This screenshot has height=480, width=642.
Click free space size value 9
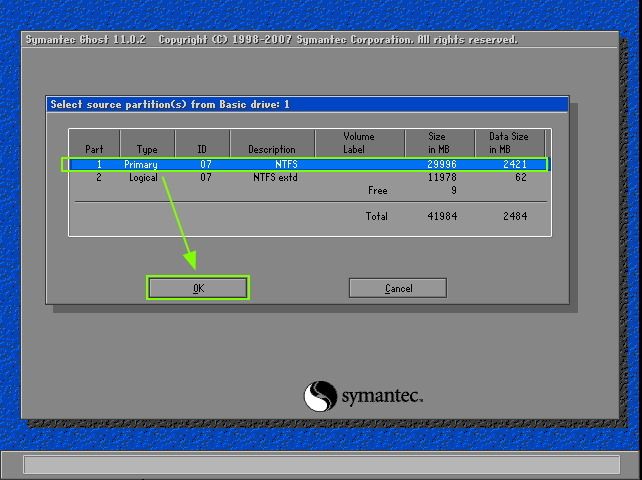click(453, 190)
